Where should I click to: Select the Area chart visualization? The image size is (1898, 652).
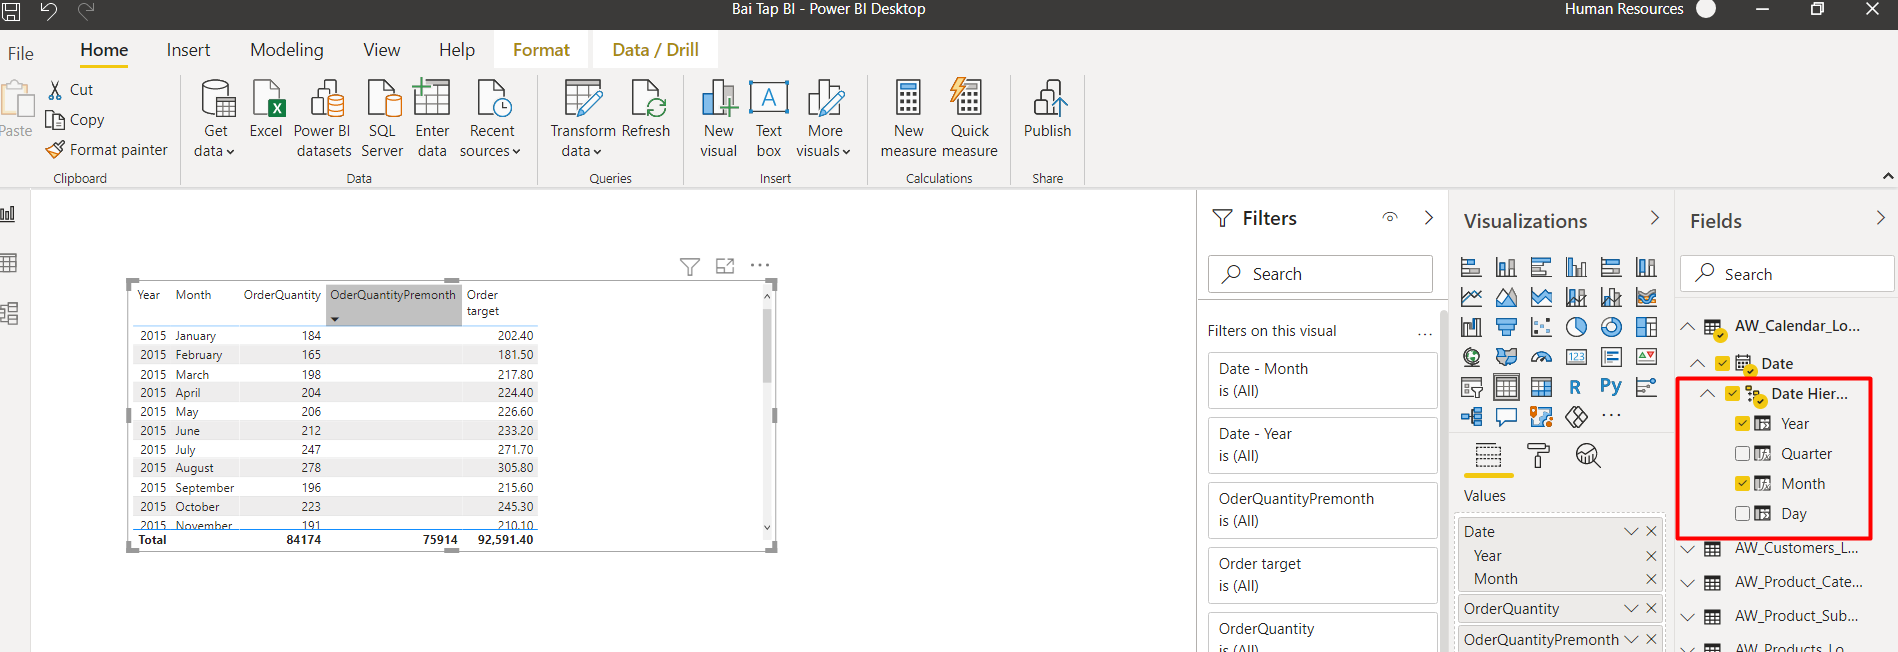[1506, 297]
